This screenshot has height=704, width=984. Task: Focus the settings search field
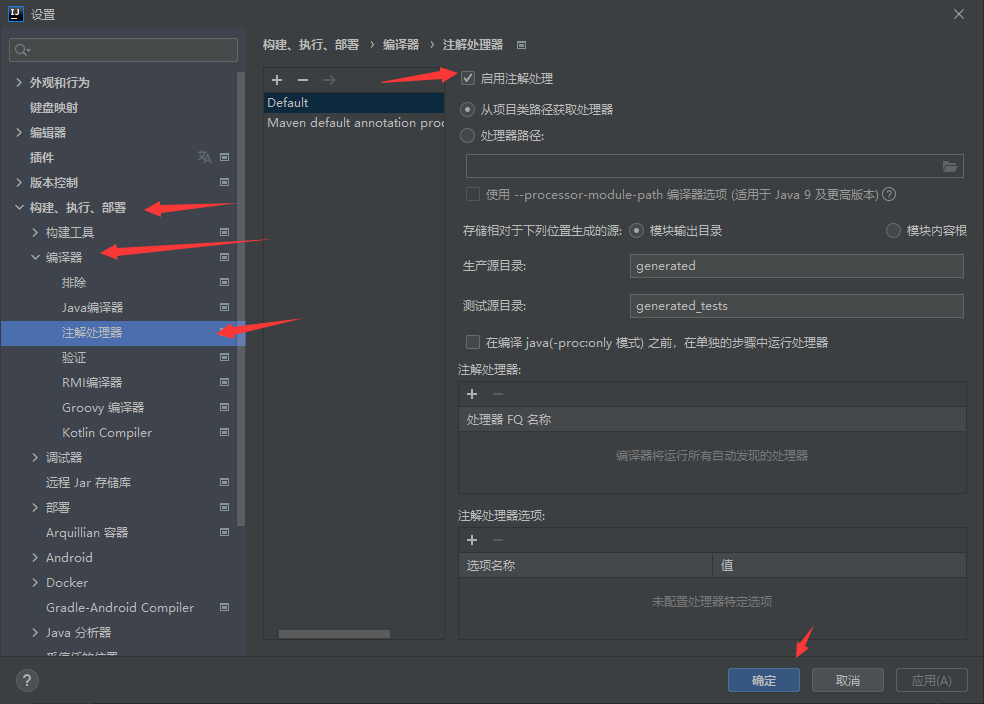tap(124, 50)
